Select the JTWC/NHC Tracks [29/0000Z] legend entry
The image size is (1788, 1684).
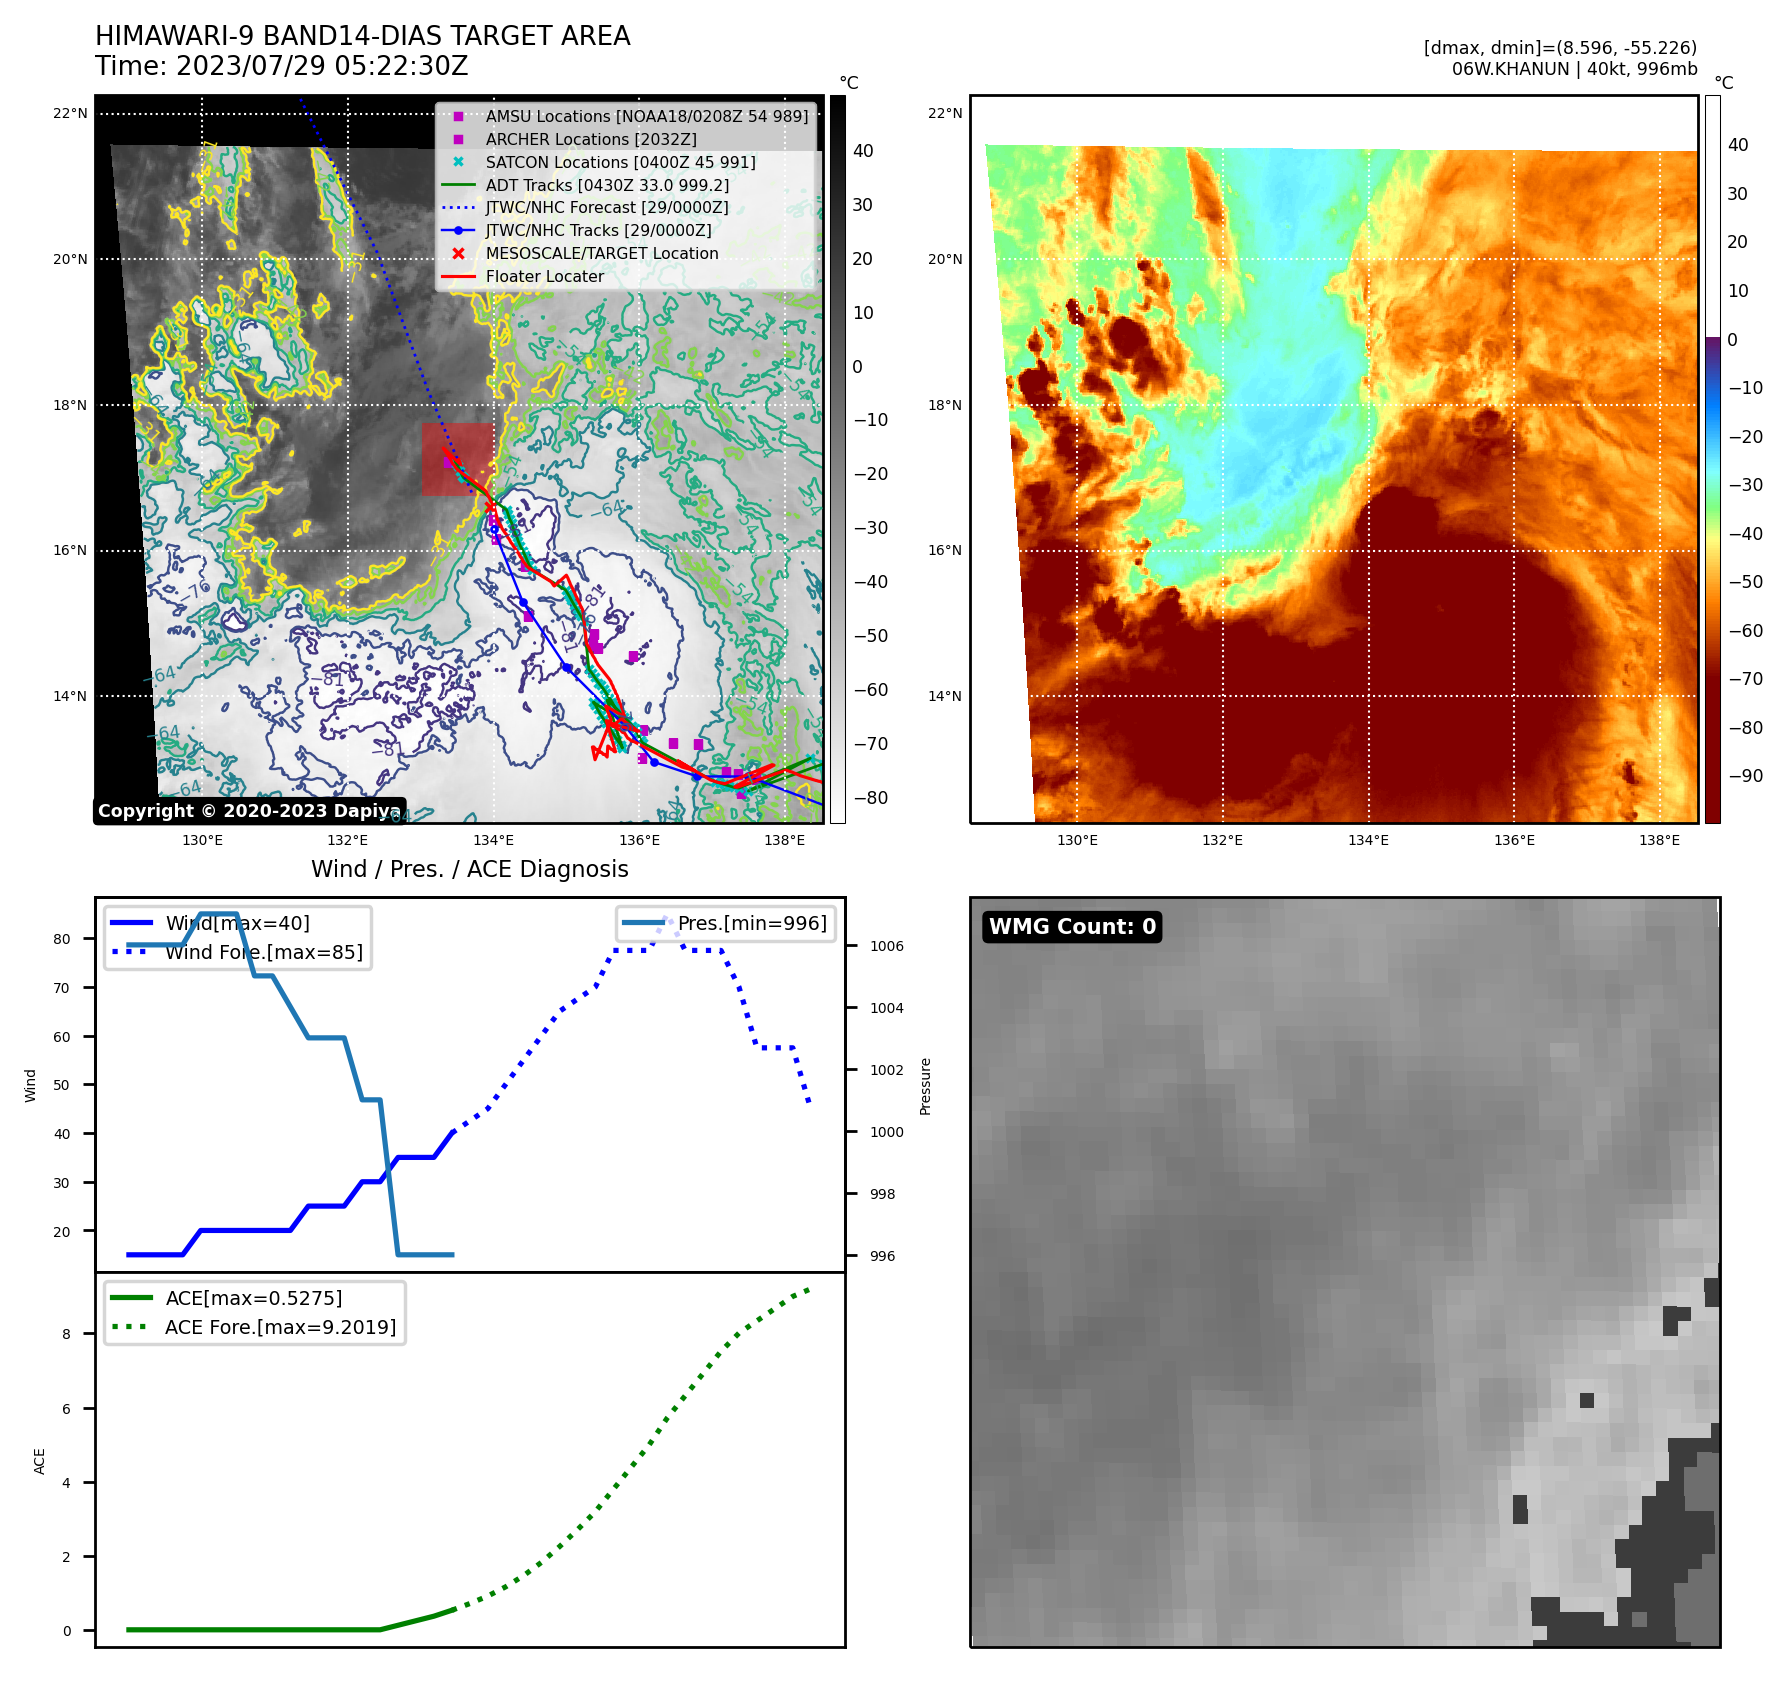(598, 231)
